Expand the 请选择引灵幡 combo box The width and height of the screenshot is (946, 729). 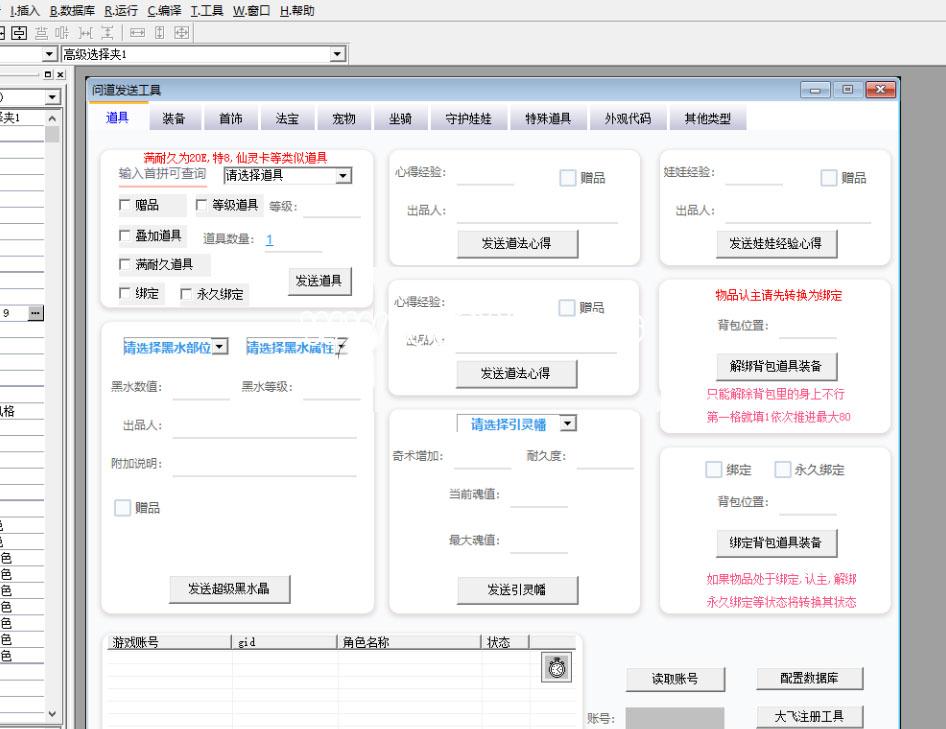(568, 424)
